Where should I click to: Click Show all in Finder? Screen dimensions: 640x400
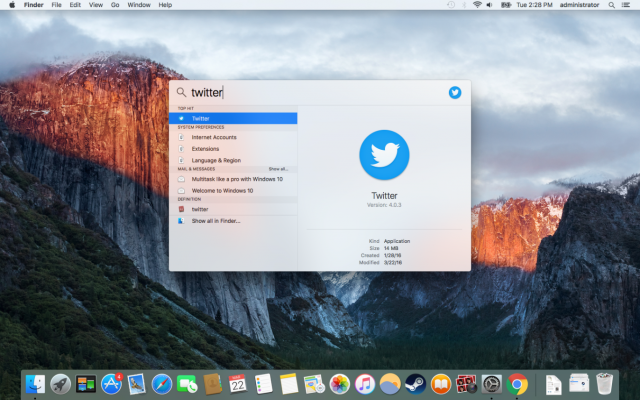tap(233, 221)
